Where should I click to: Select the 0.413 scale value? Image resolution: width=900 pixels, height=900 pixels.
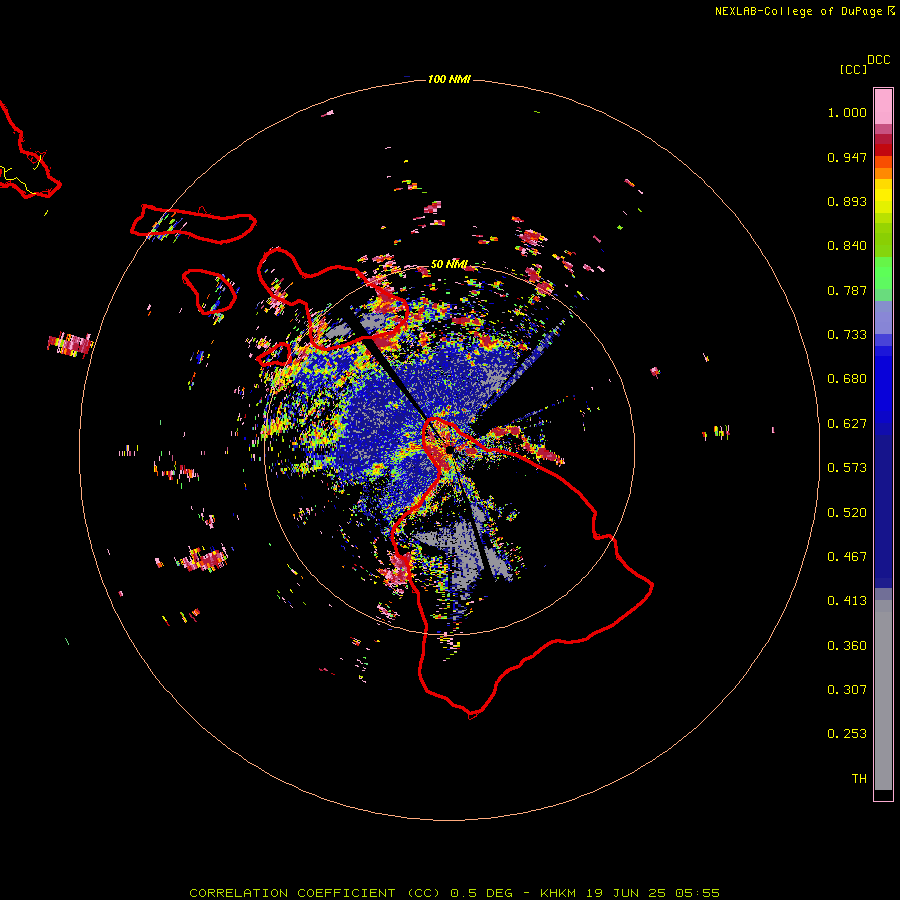tap(847, 601)
